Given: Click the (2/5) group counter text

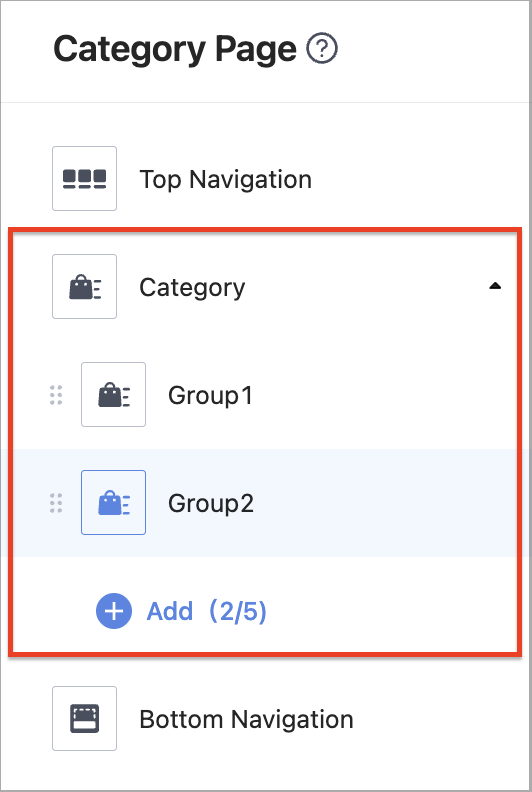Looking at the screenshot, I should click(x=237, y=612).
